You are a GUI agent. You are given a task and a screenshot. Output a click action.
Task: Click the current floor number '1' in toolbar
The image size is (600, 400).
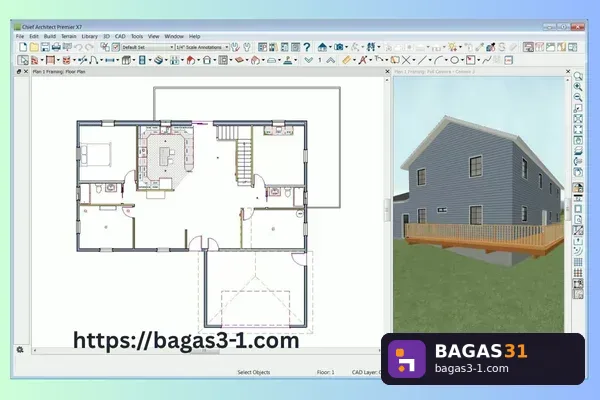click(x=320, y=60)
